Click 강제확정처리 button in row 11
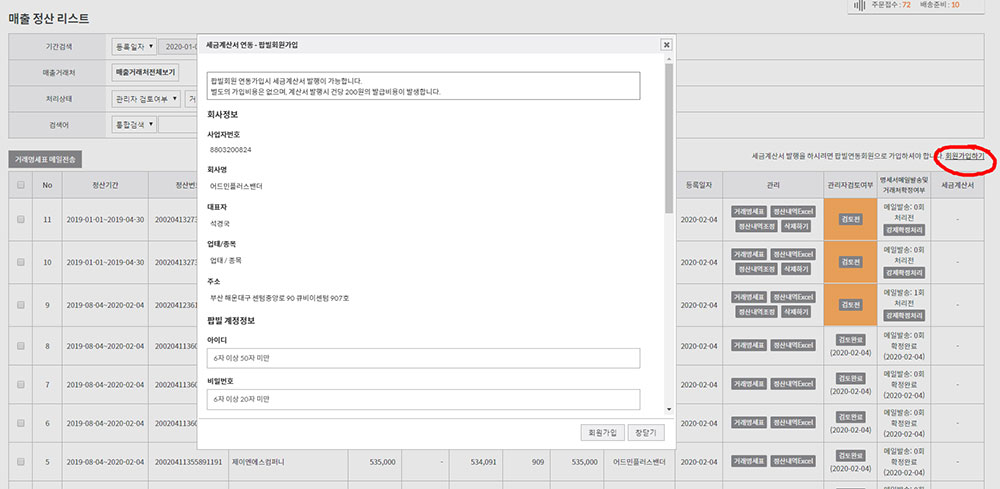The width and height of the screenshot is (1000, 489). pyautogui.click(x=904, y=230)
